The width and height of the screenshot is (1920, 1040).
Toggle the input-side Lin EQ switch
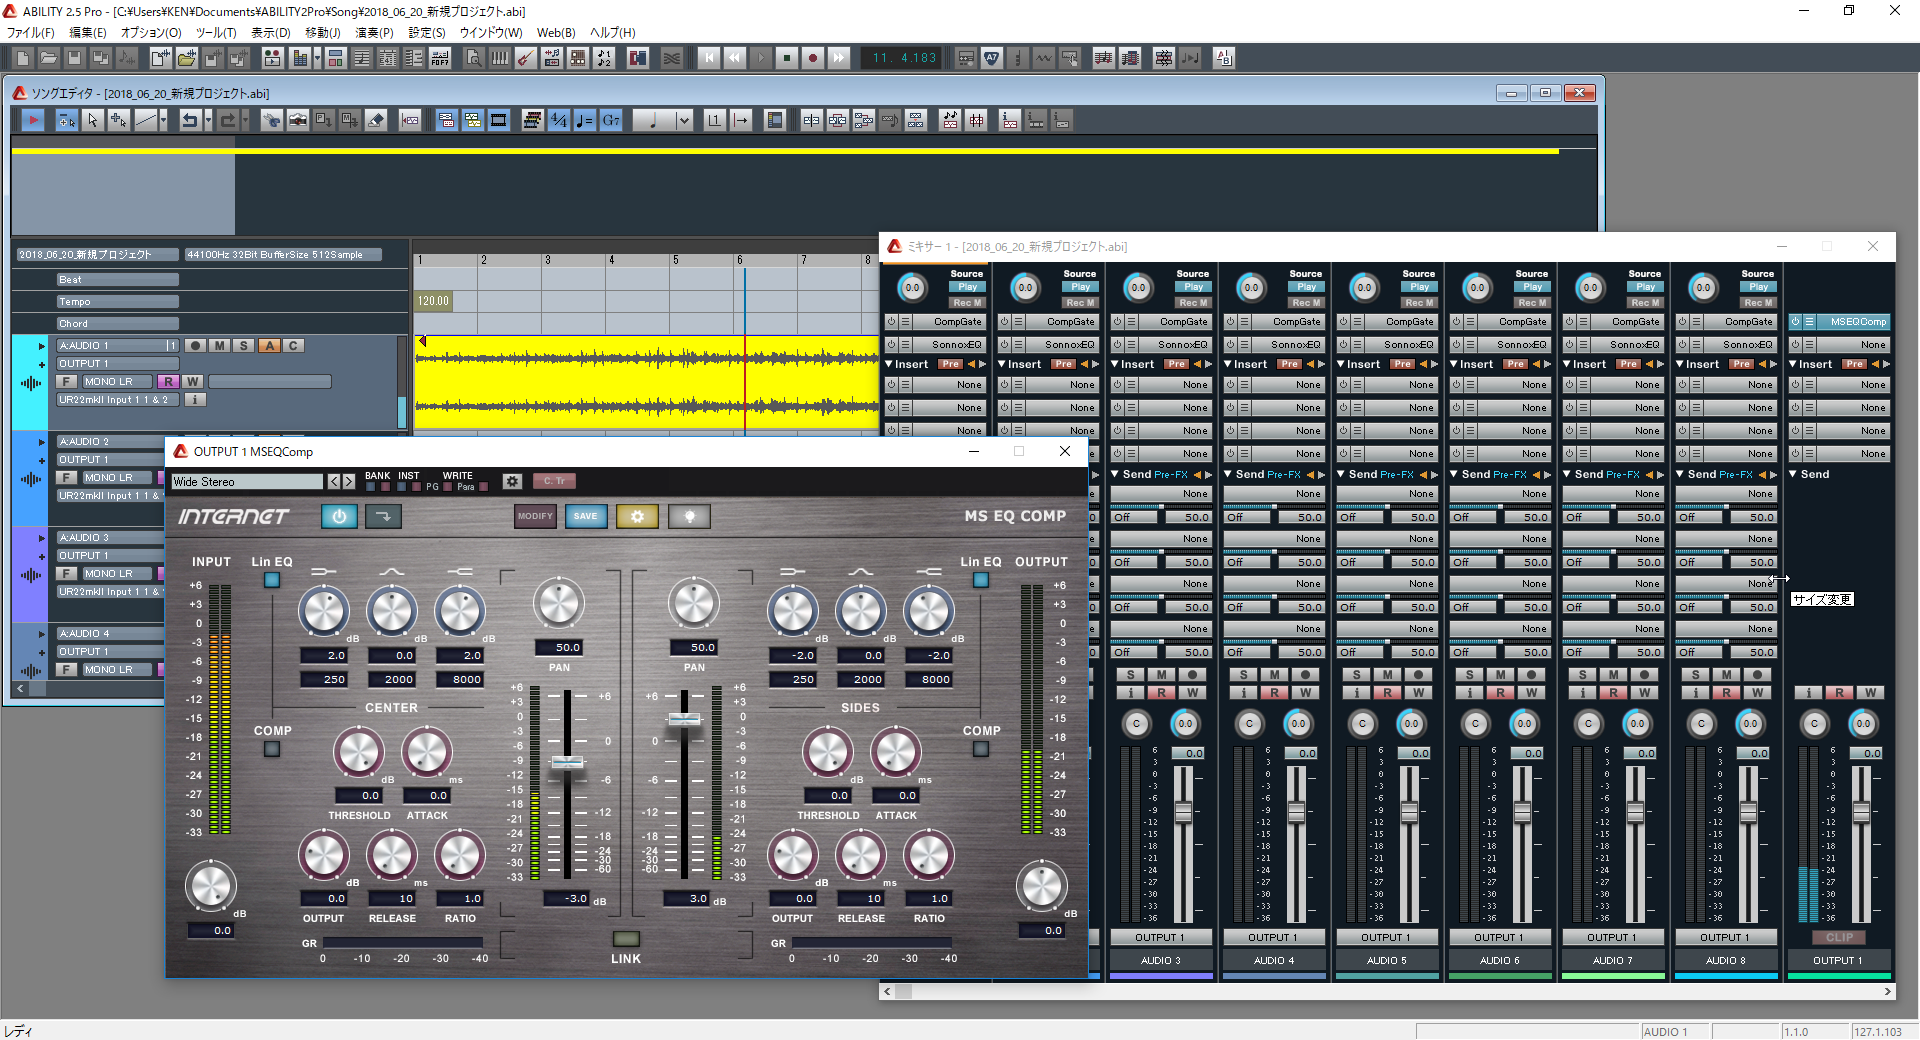(x=272, y=580)
